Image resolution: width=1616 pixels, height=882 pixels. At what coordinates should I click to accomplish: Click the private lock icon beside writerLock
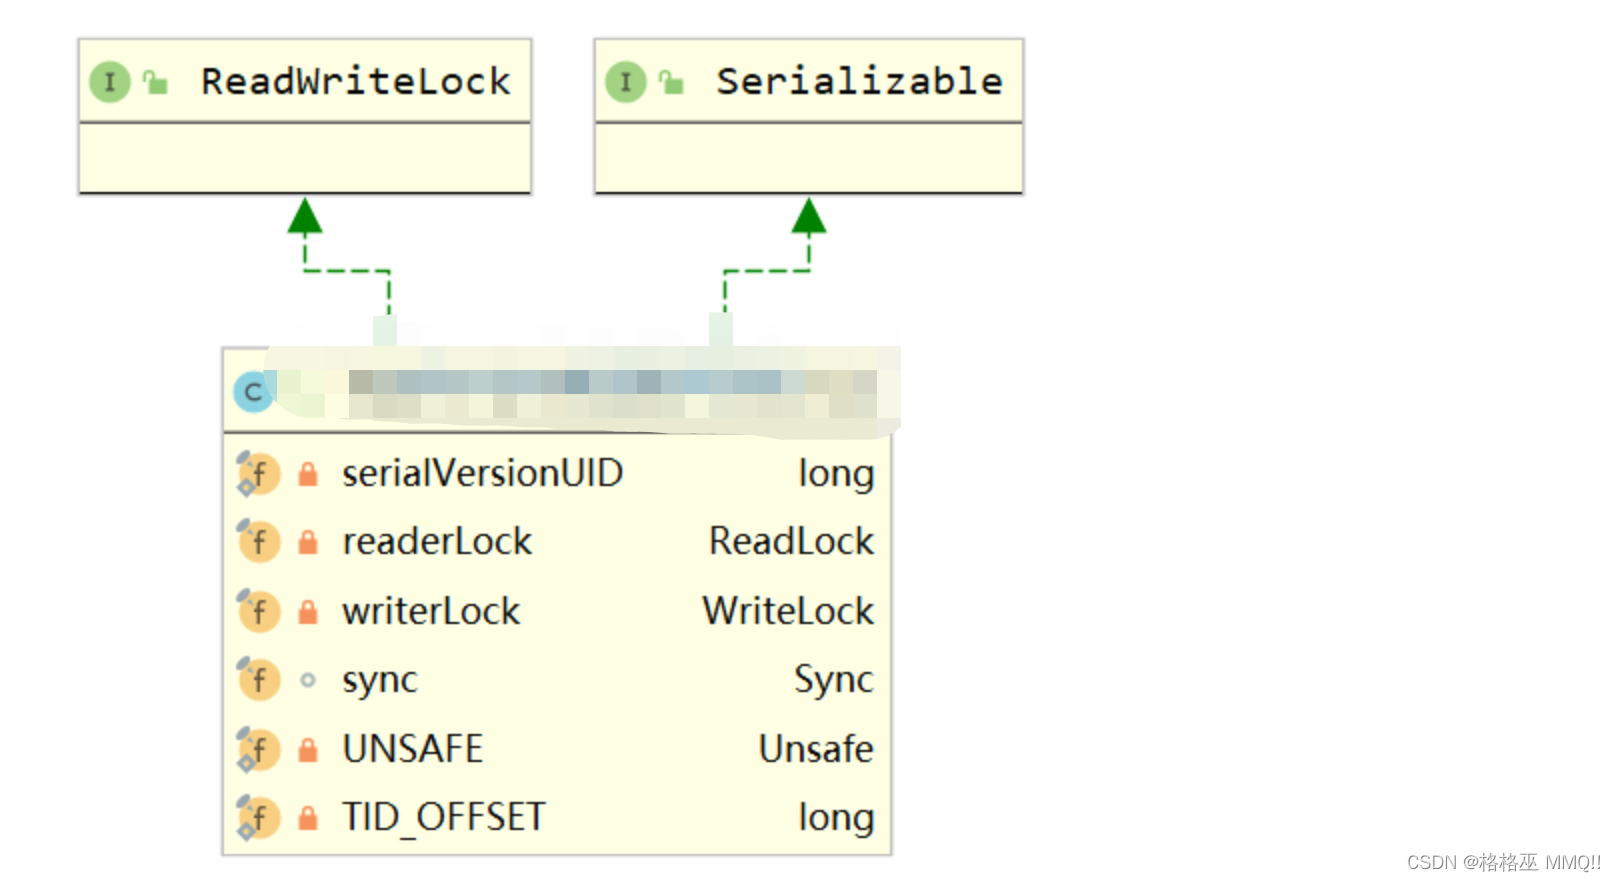click(308, 611)
